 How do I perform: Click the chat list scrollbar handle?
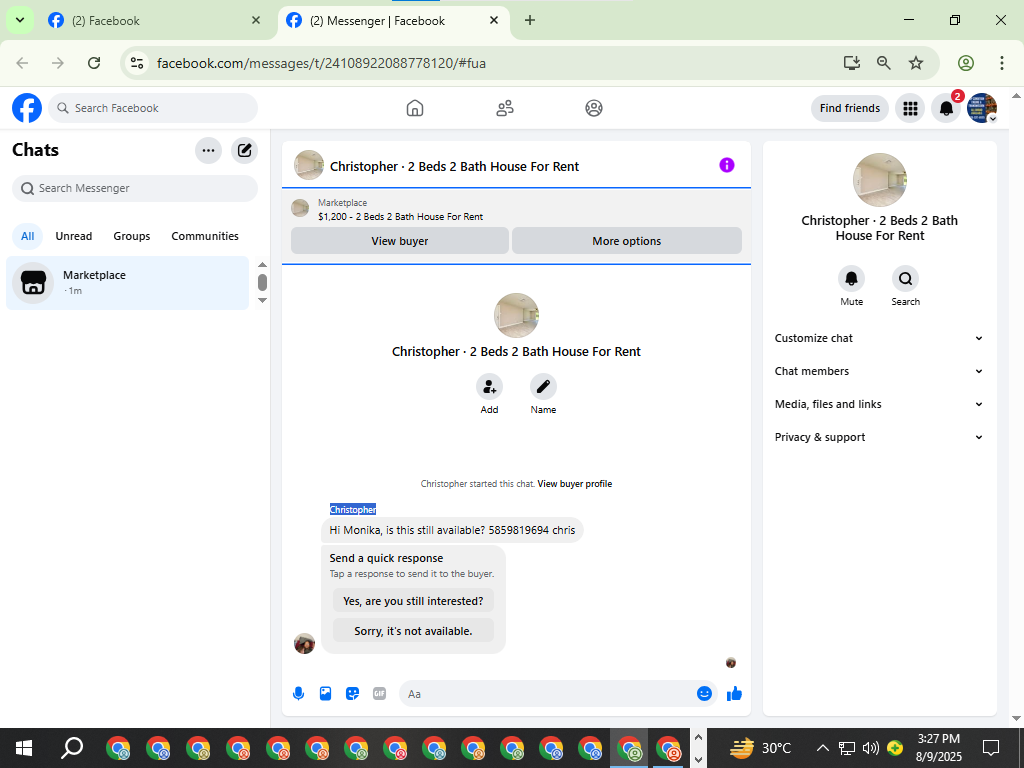click(x=263, y=282)
